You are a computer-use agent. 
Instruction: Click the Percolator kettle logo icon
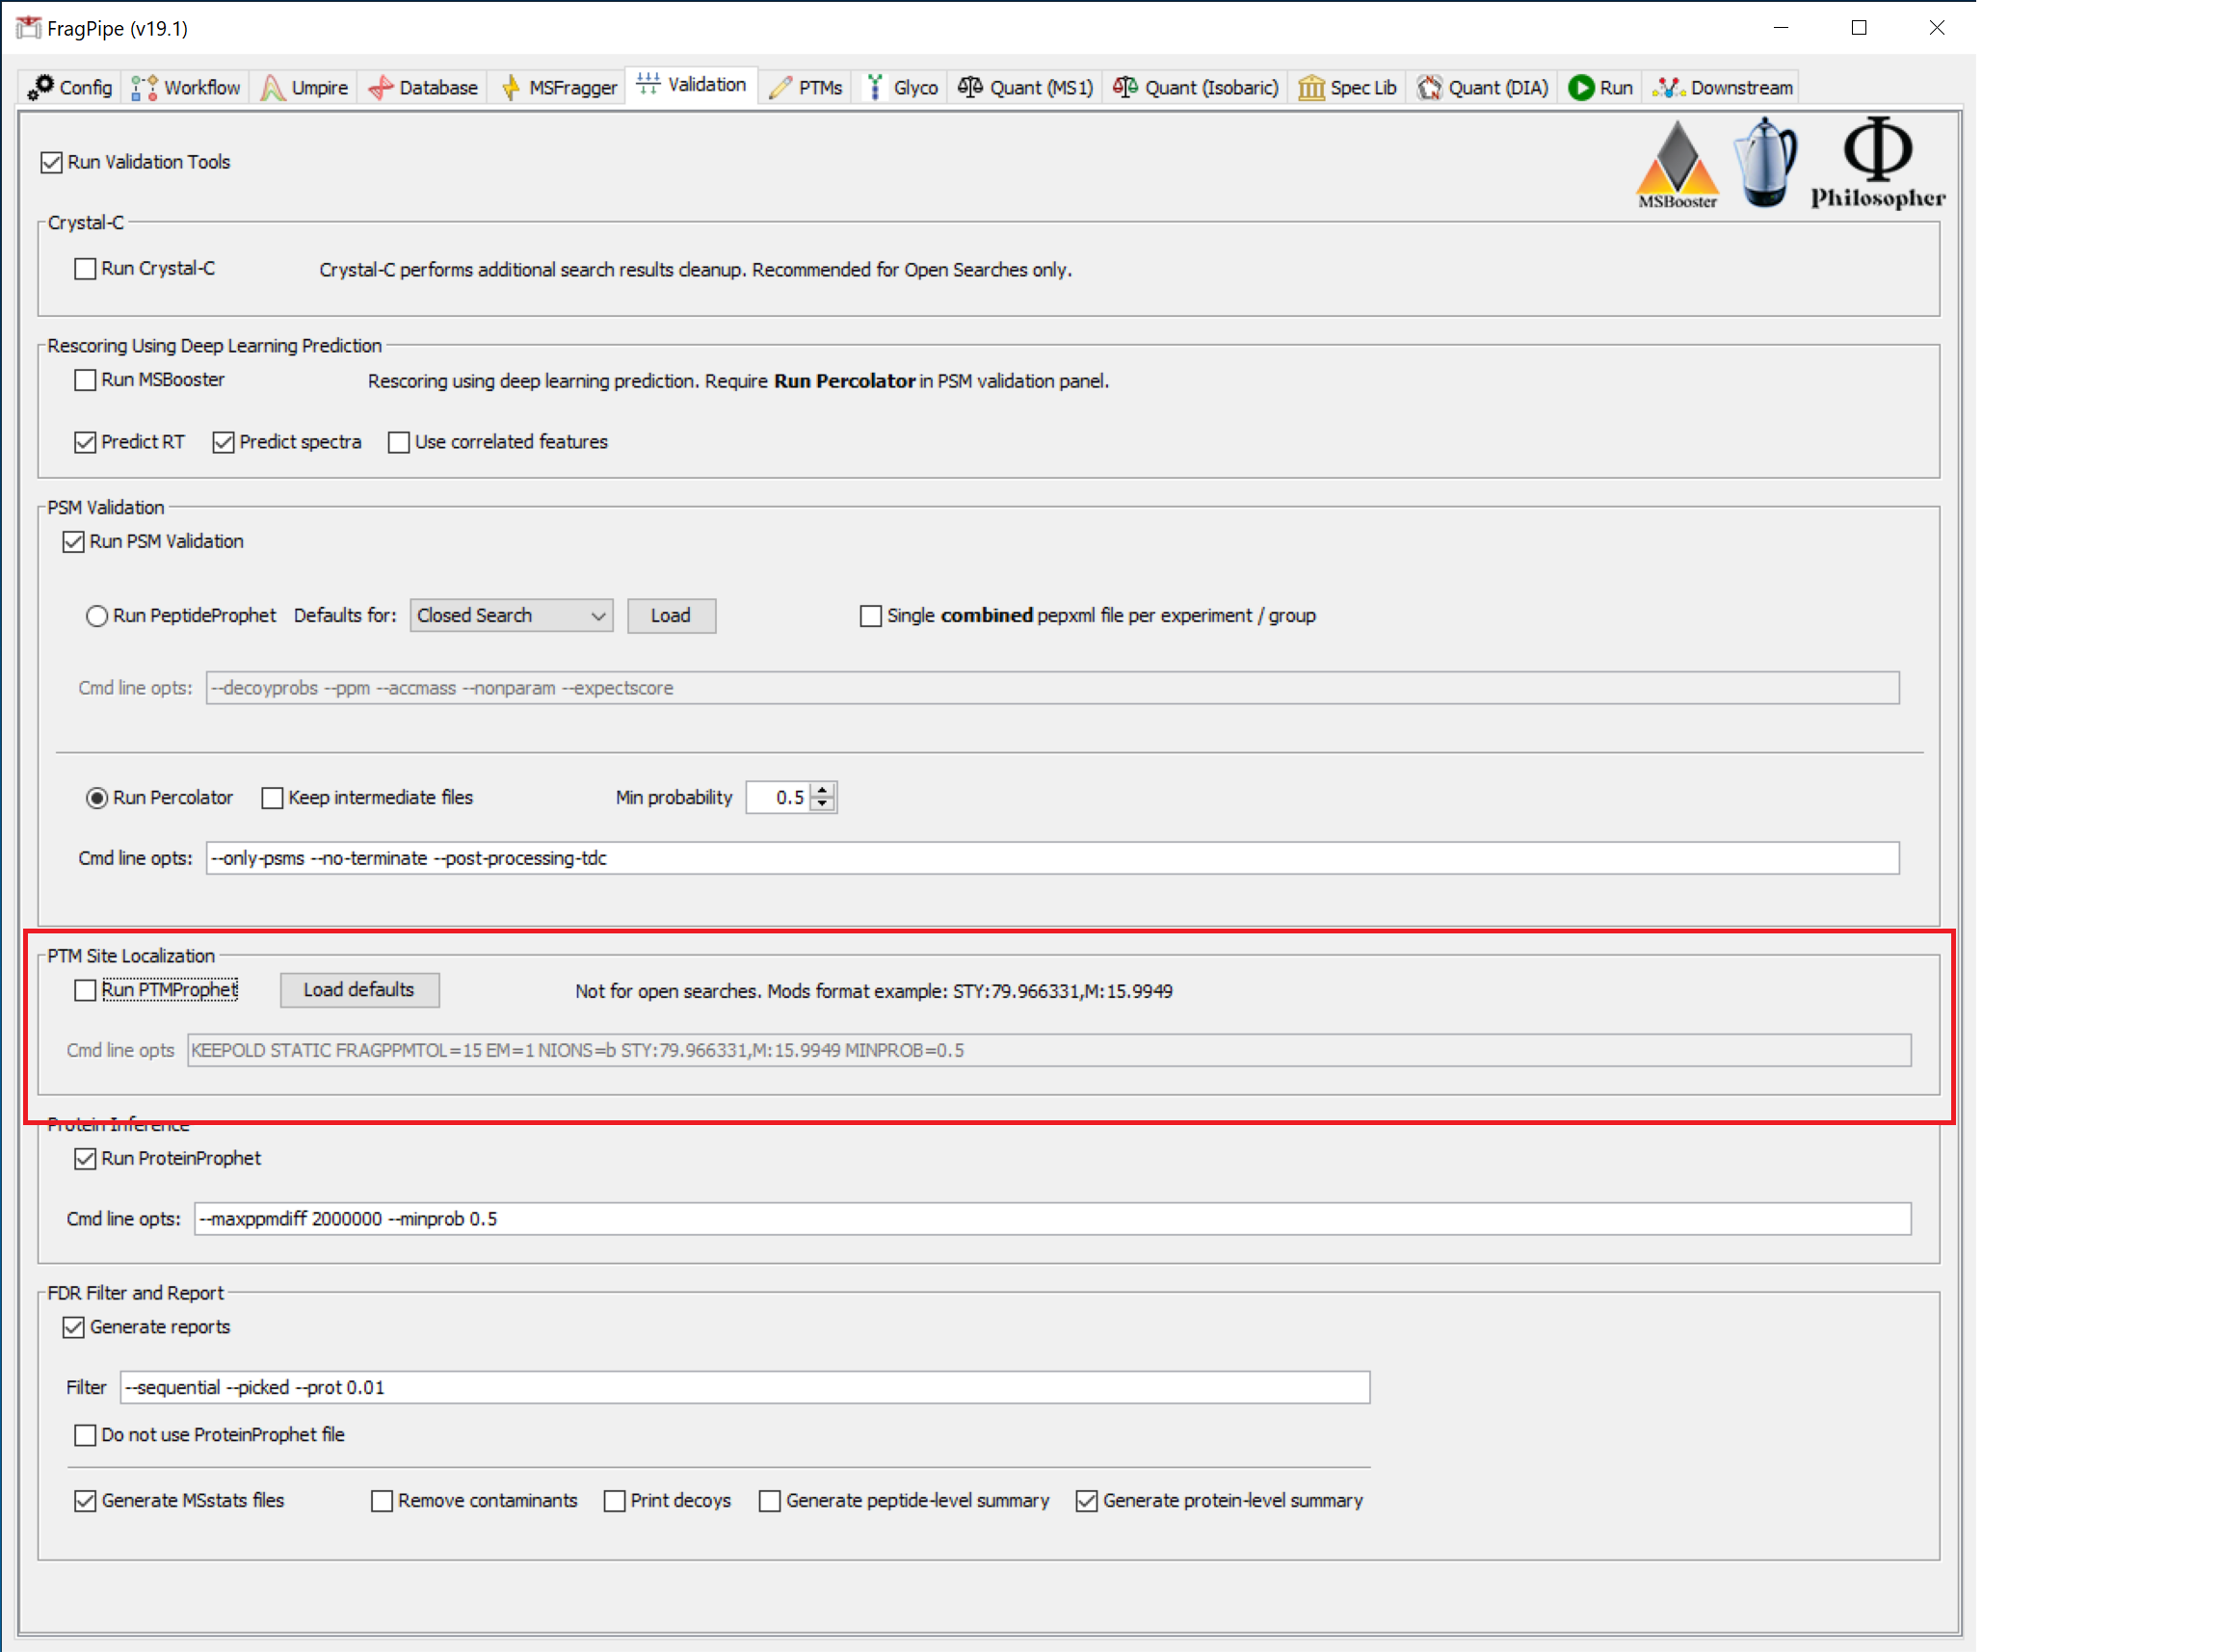1765,161
